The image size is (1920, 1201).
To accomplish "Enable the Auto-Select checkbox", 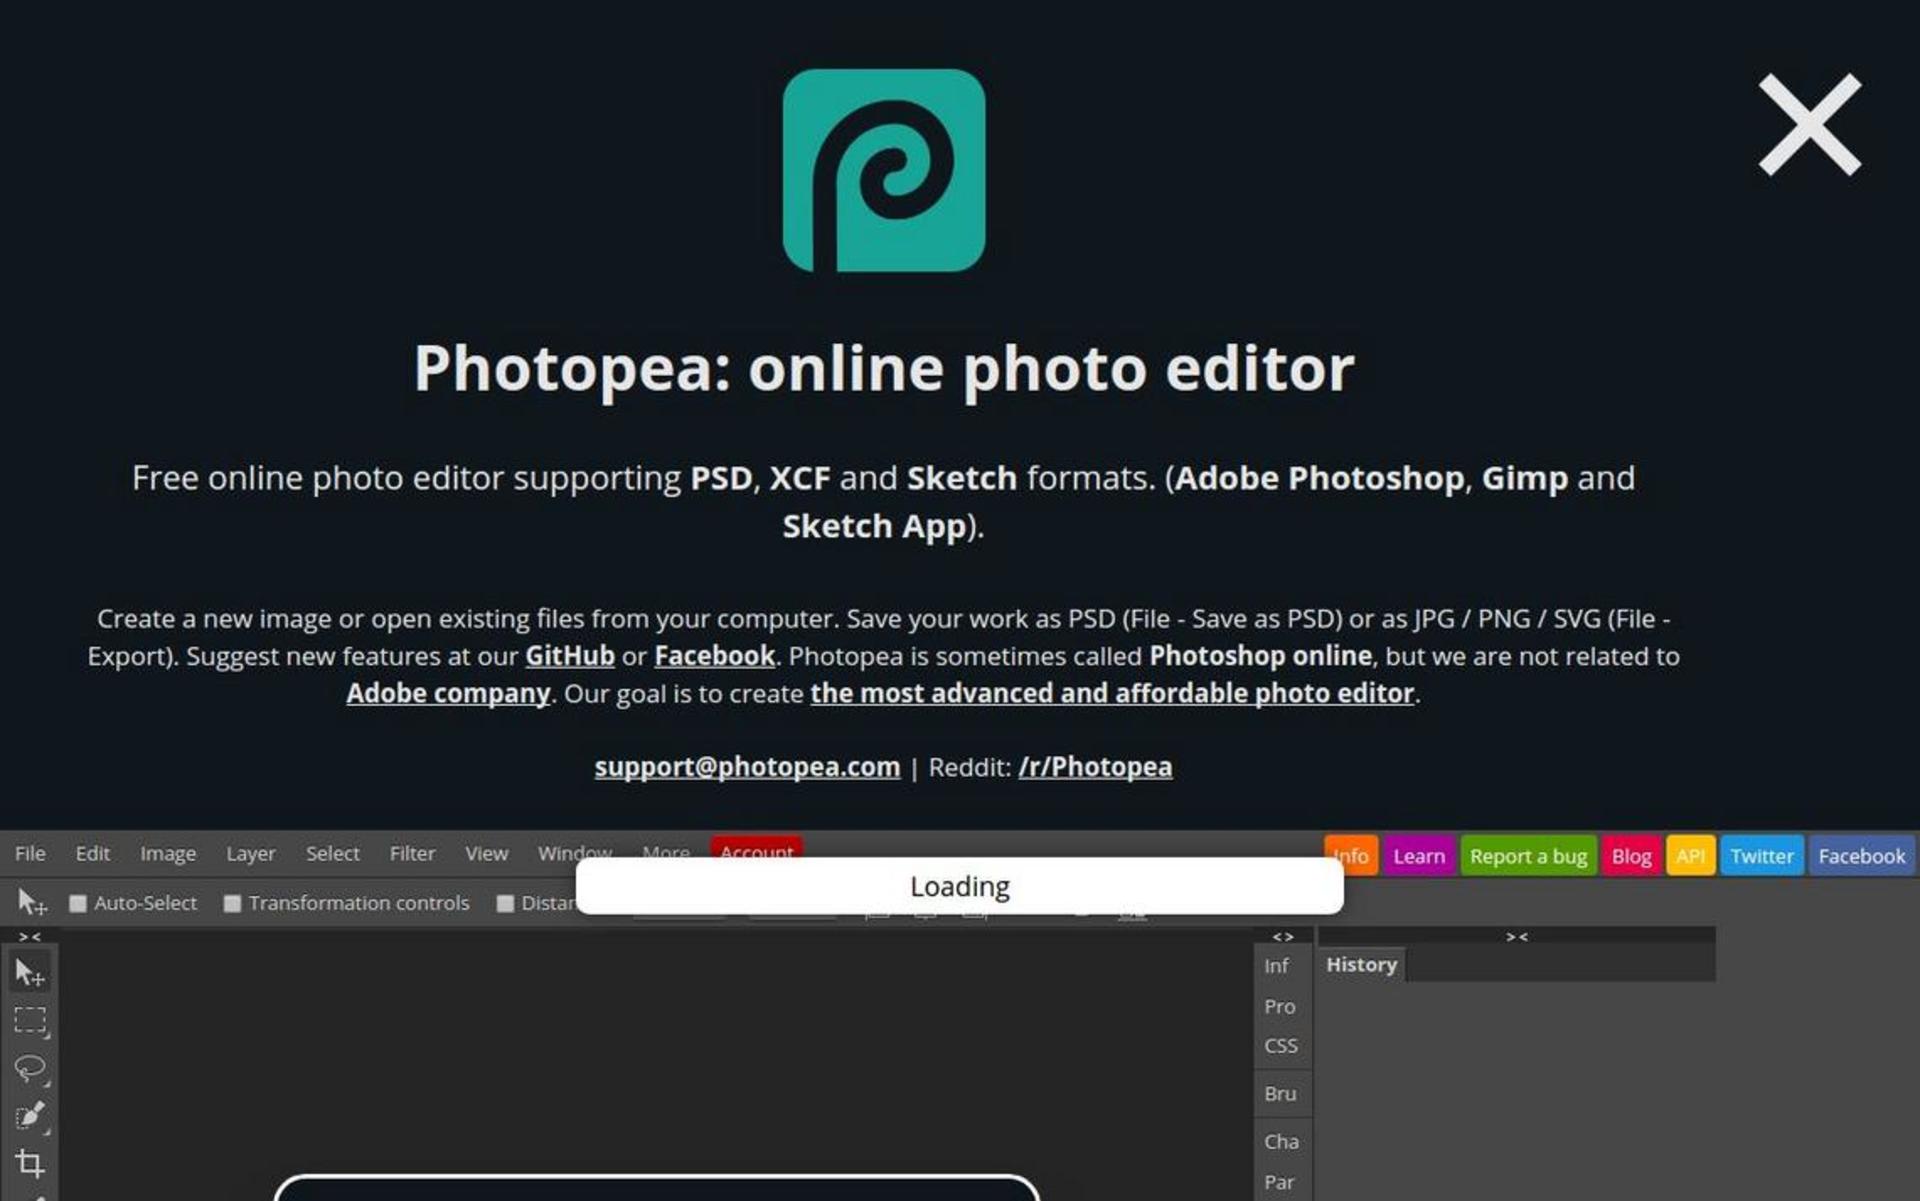I will tap(77, 904).
